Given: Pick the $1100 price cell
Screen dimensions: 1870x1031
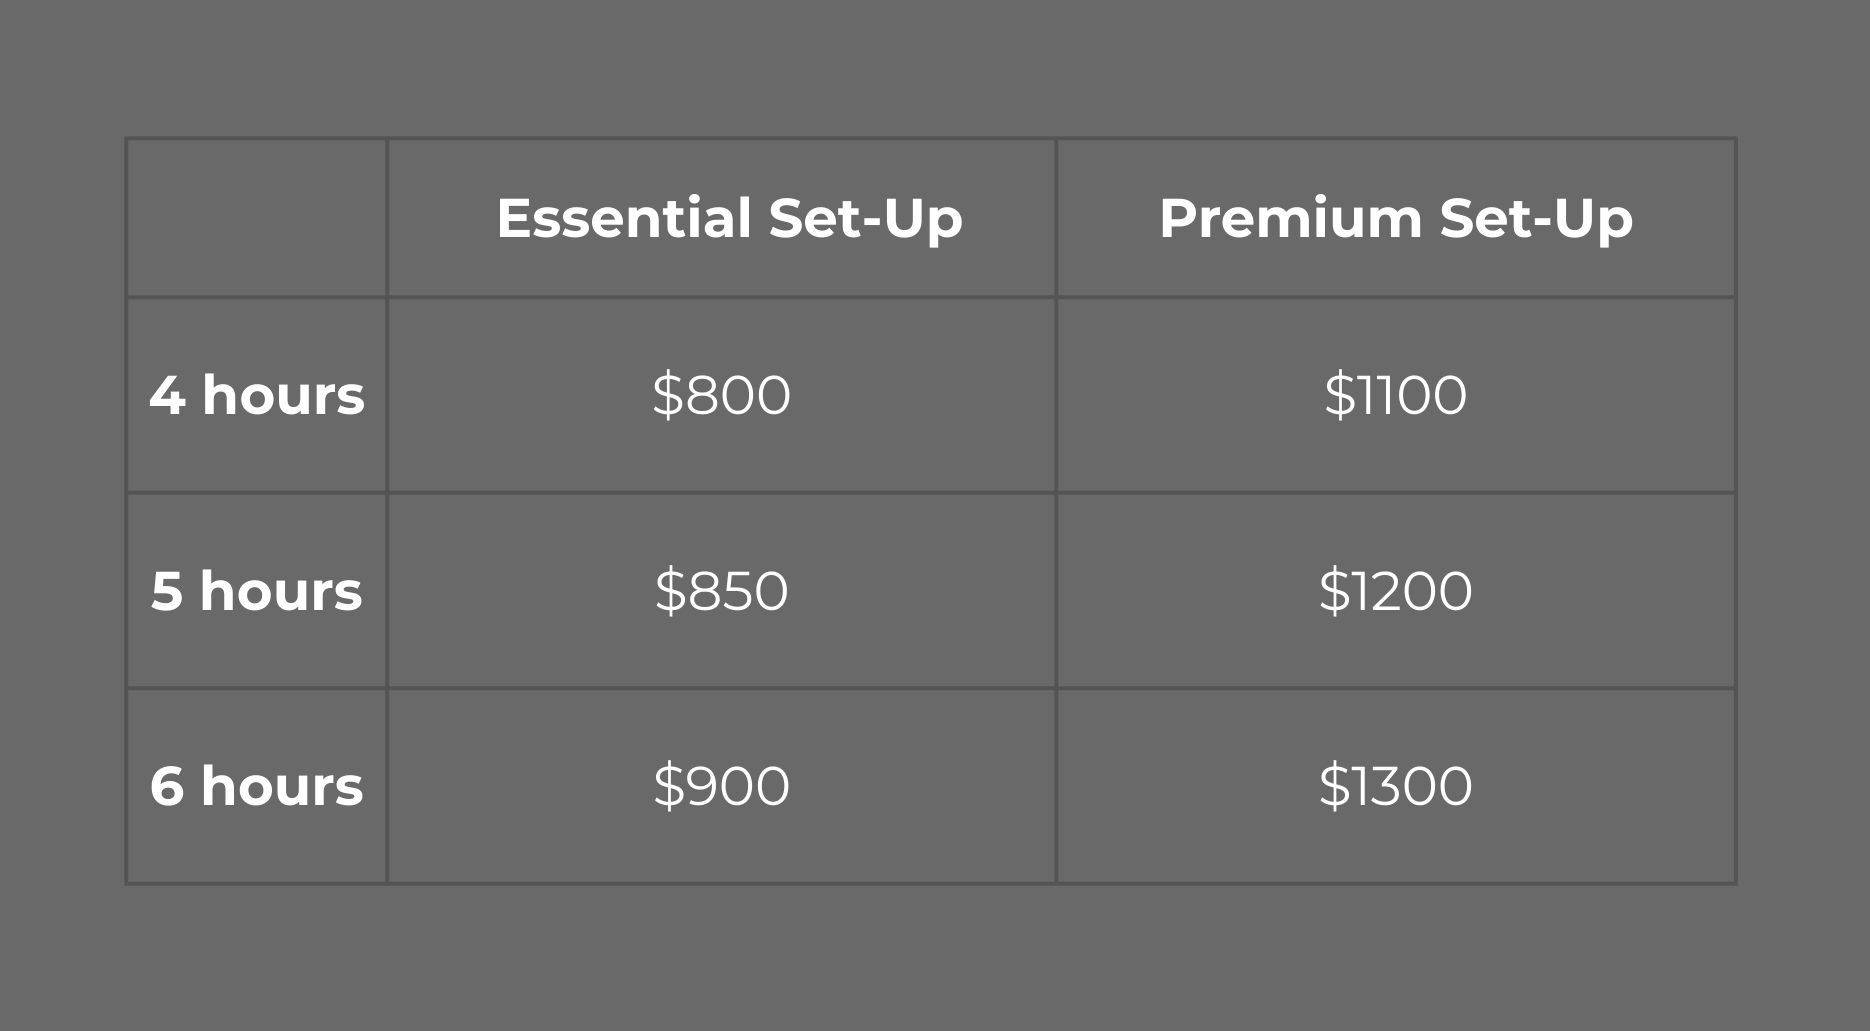Looking at the screenshot, I should [1395, 395].
